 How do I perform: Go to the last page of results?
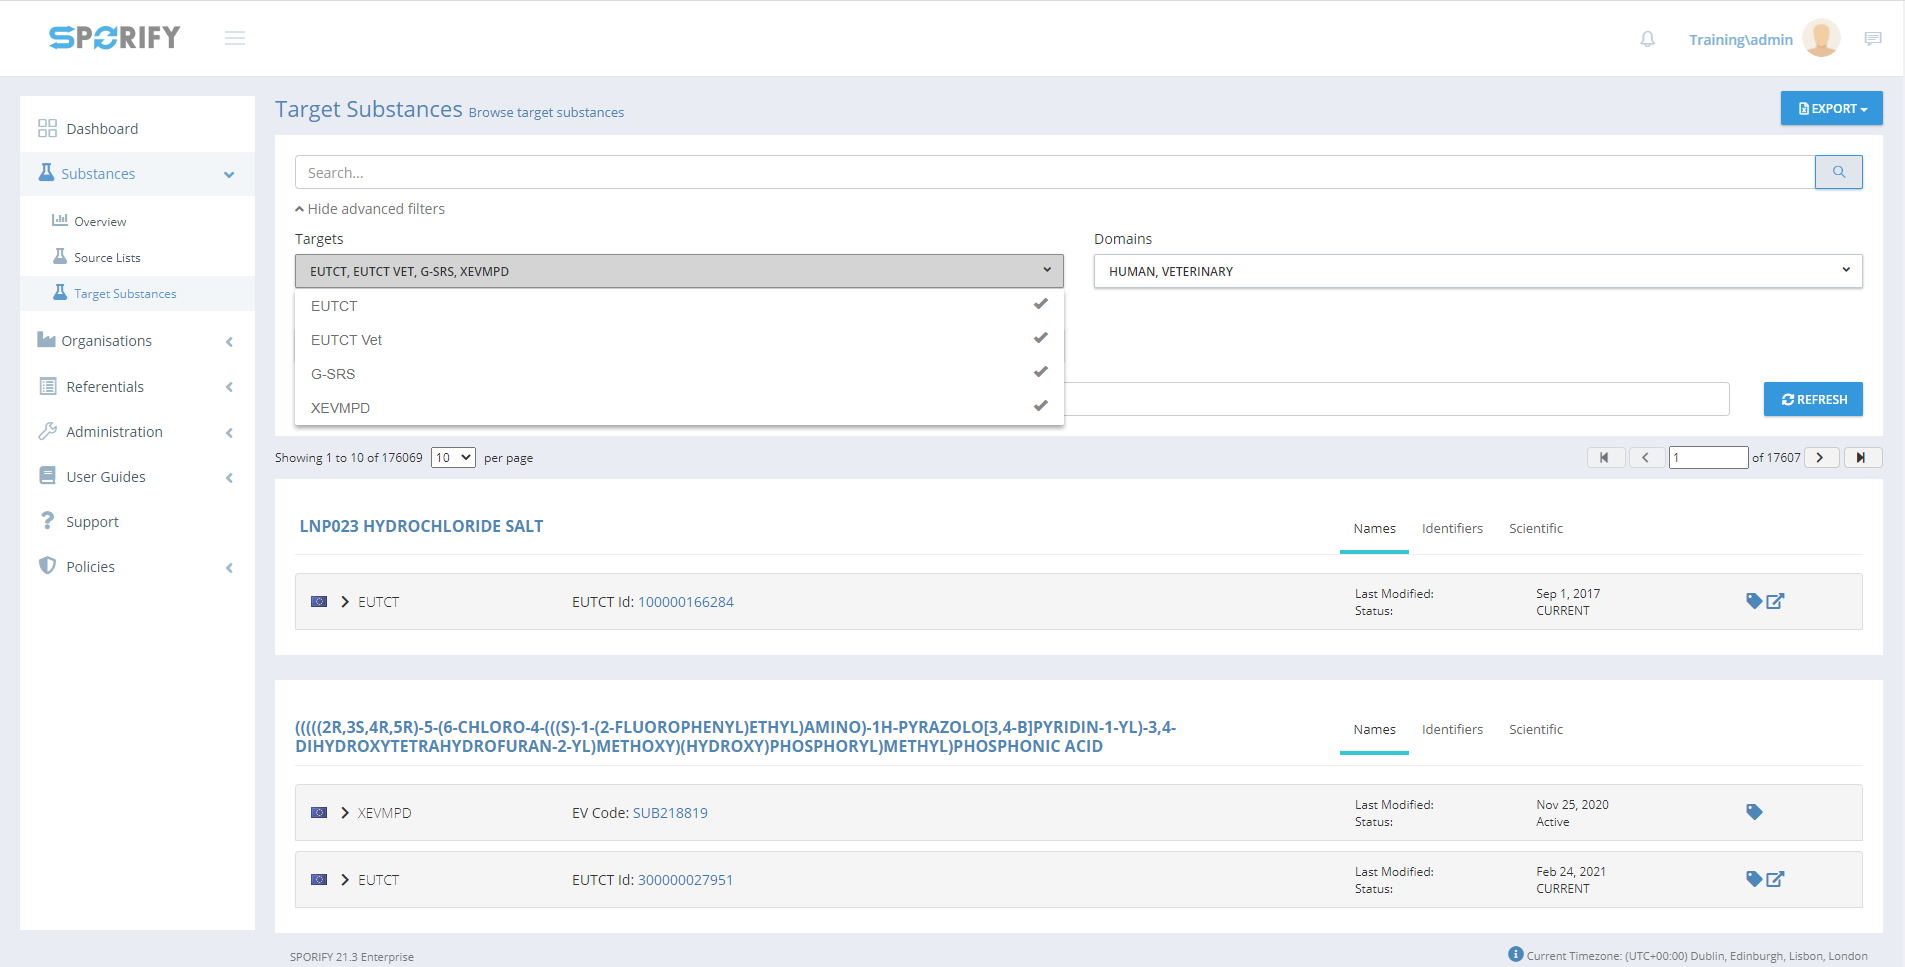(1862, 457)
